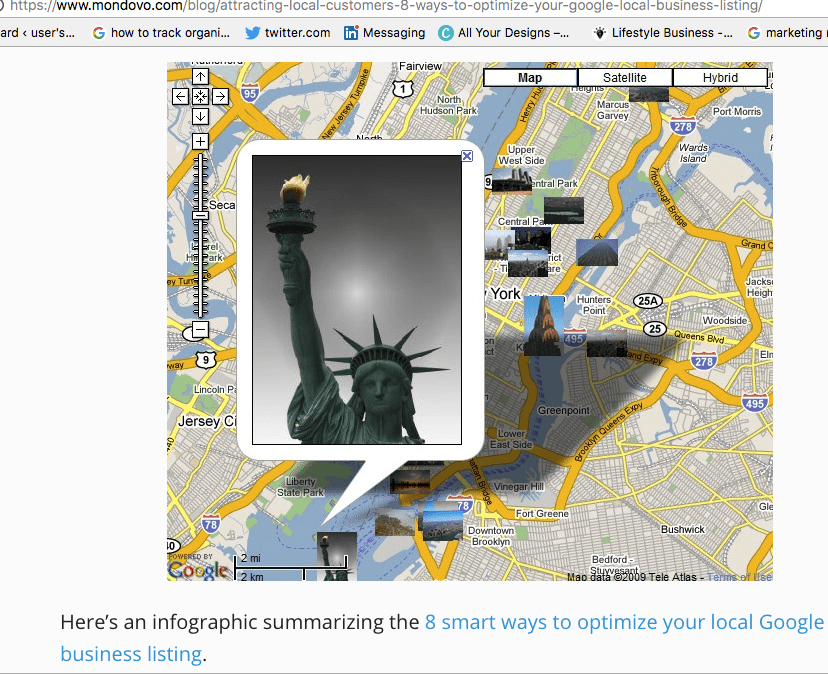This screenshot has width=828, height=674.
Task: Switch to the Hybrid view tab
Action: (720, 78)
